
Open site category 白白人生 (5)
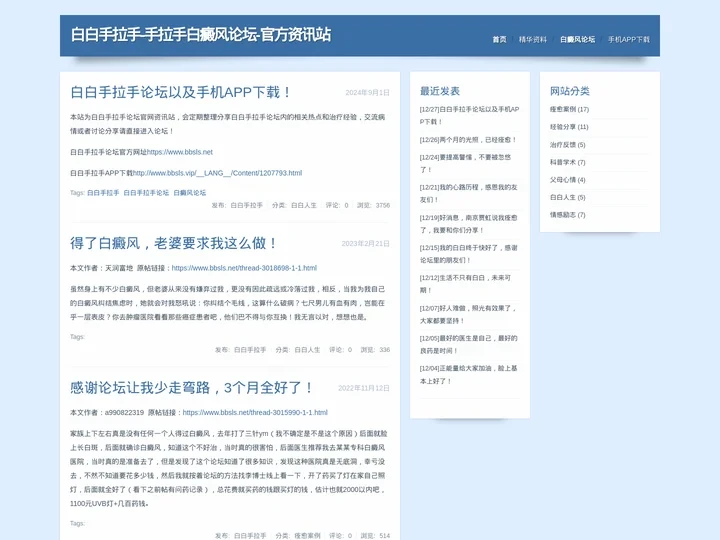tap(568, 197)
